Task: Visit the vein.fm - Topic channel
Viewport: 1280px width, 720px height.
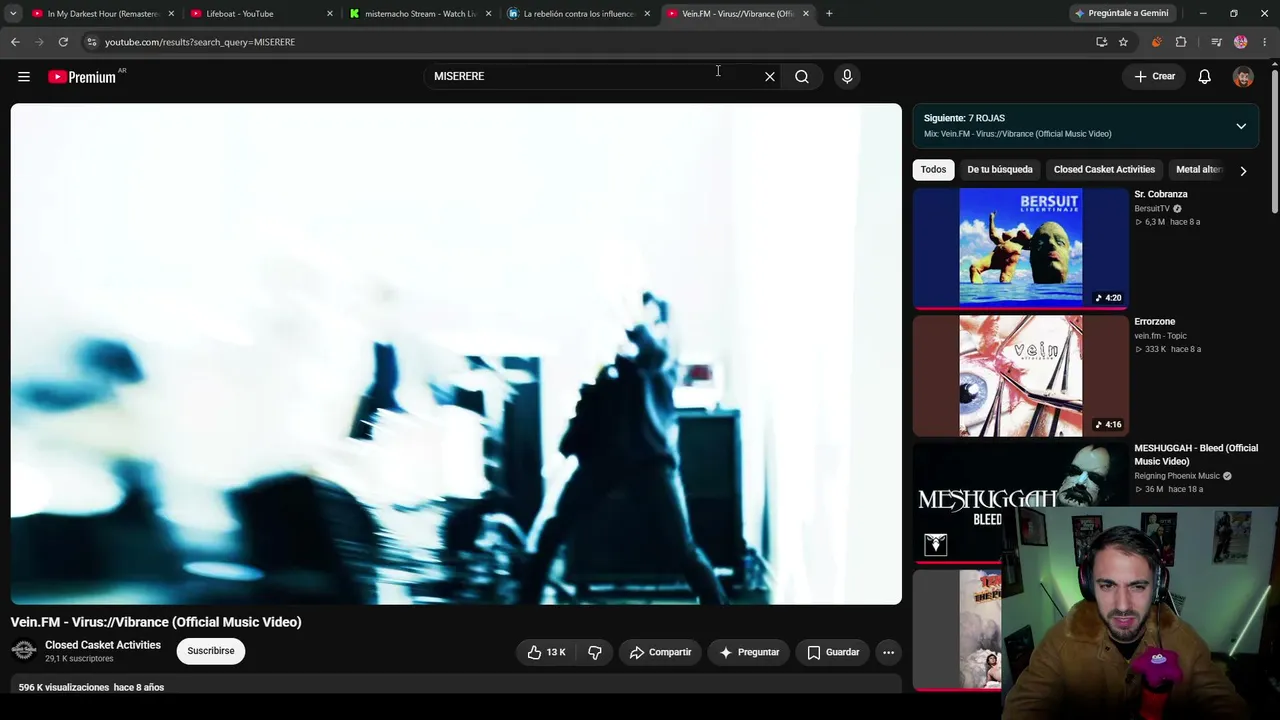Action: click(1160, 336)
